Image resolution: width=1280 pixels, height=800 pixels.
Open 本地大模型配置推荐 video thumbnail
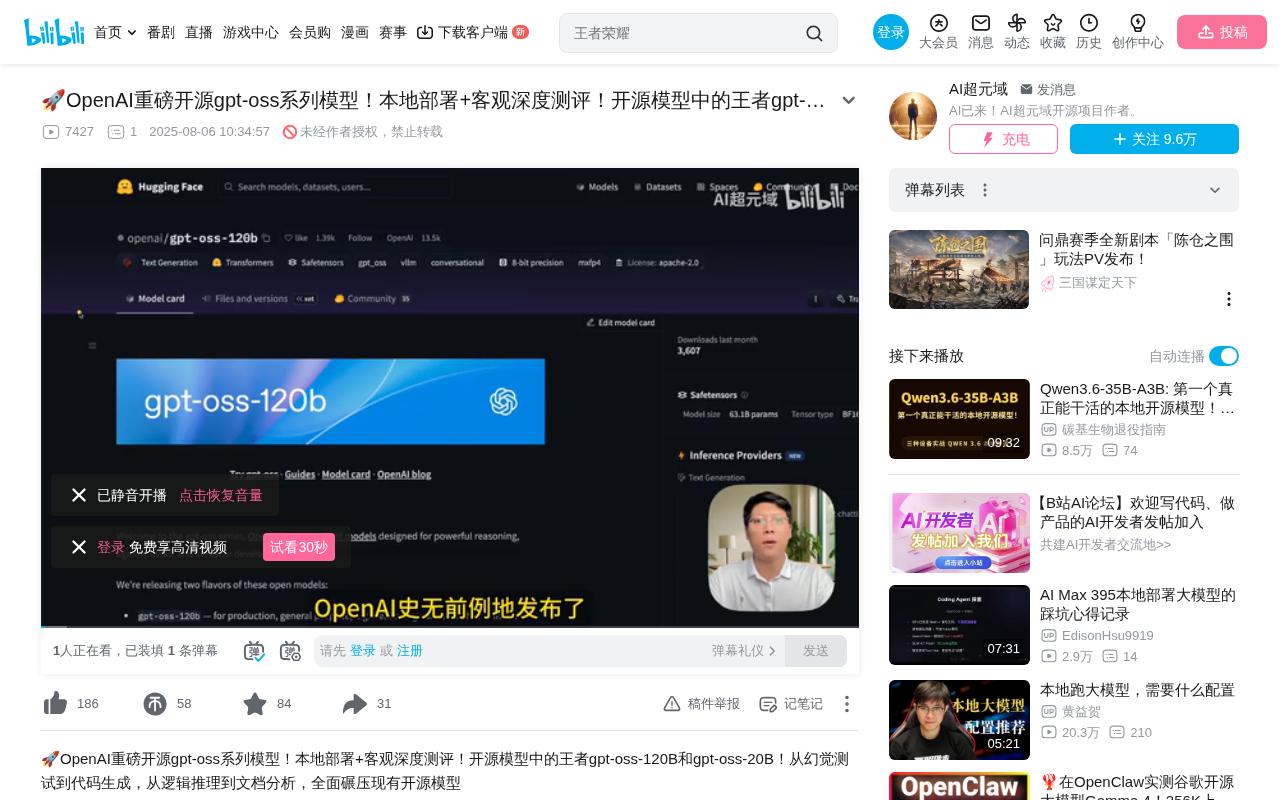[959, 720]
